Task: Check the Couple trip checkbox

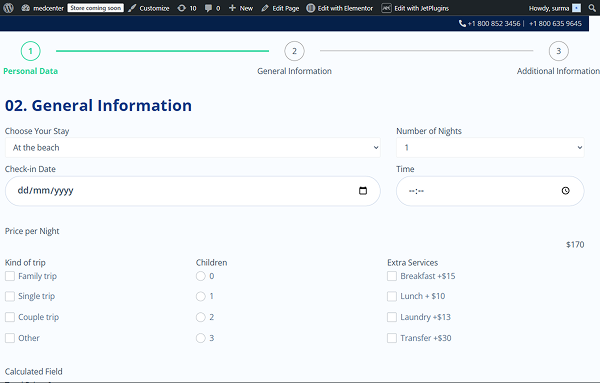Action: coord(10,317)
